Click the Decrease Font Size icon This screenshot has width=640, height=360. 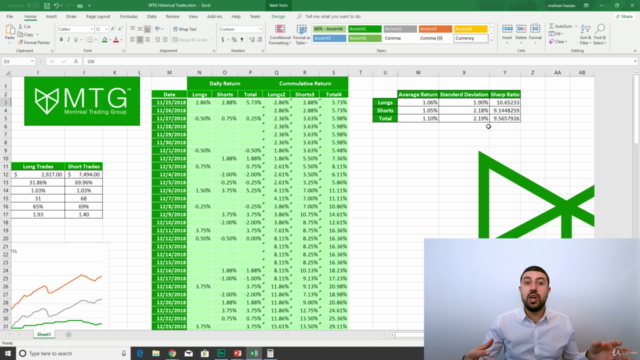pyautogui.click(x=120, y=29)
